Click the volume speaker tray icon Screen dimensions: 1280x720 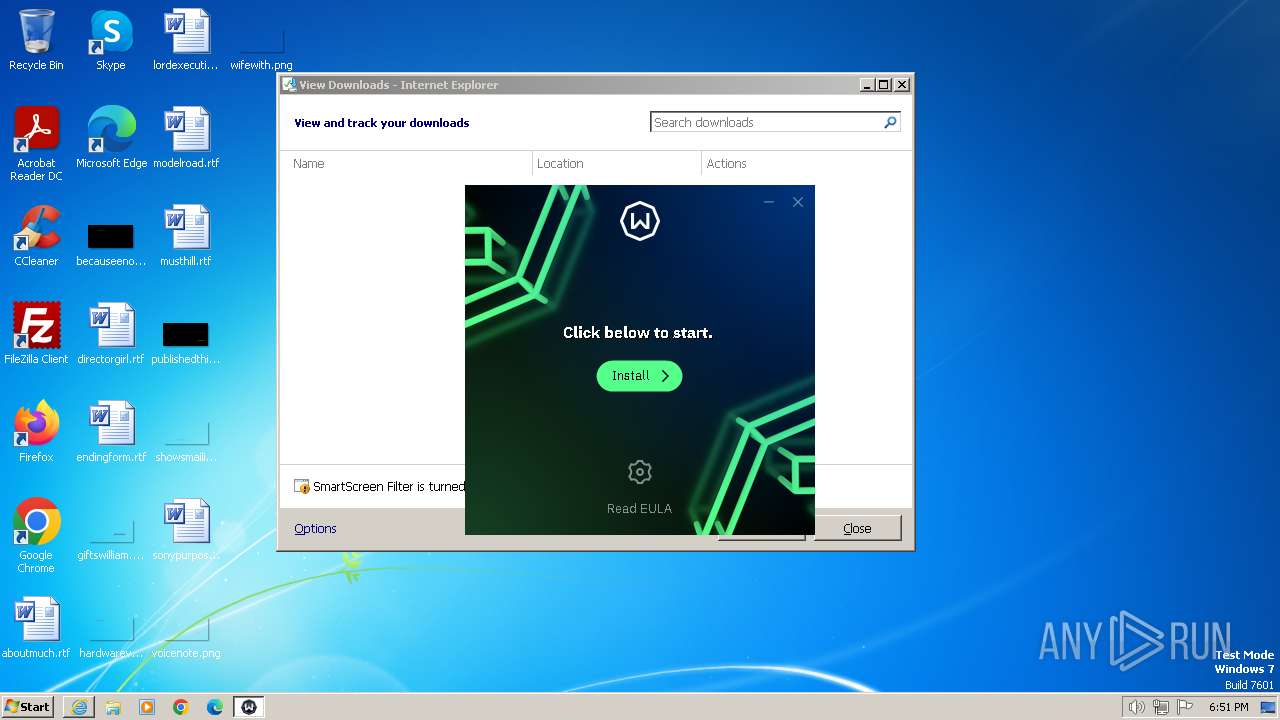(x=1136, y=707)
